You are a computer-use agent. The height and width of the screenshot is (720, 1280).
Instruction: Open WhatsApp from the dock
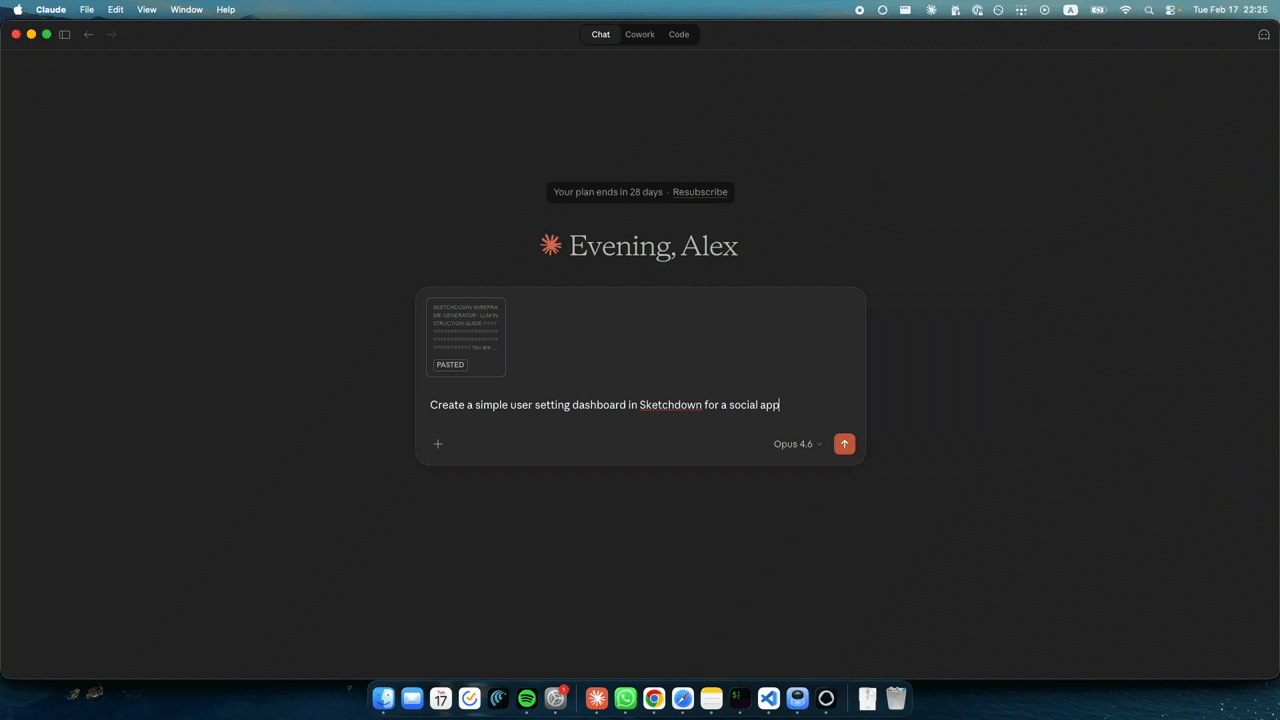click(626, 698)
